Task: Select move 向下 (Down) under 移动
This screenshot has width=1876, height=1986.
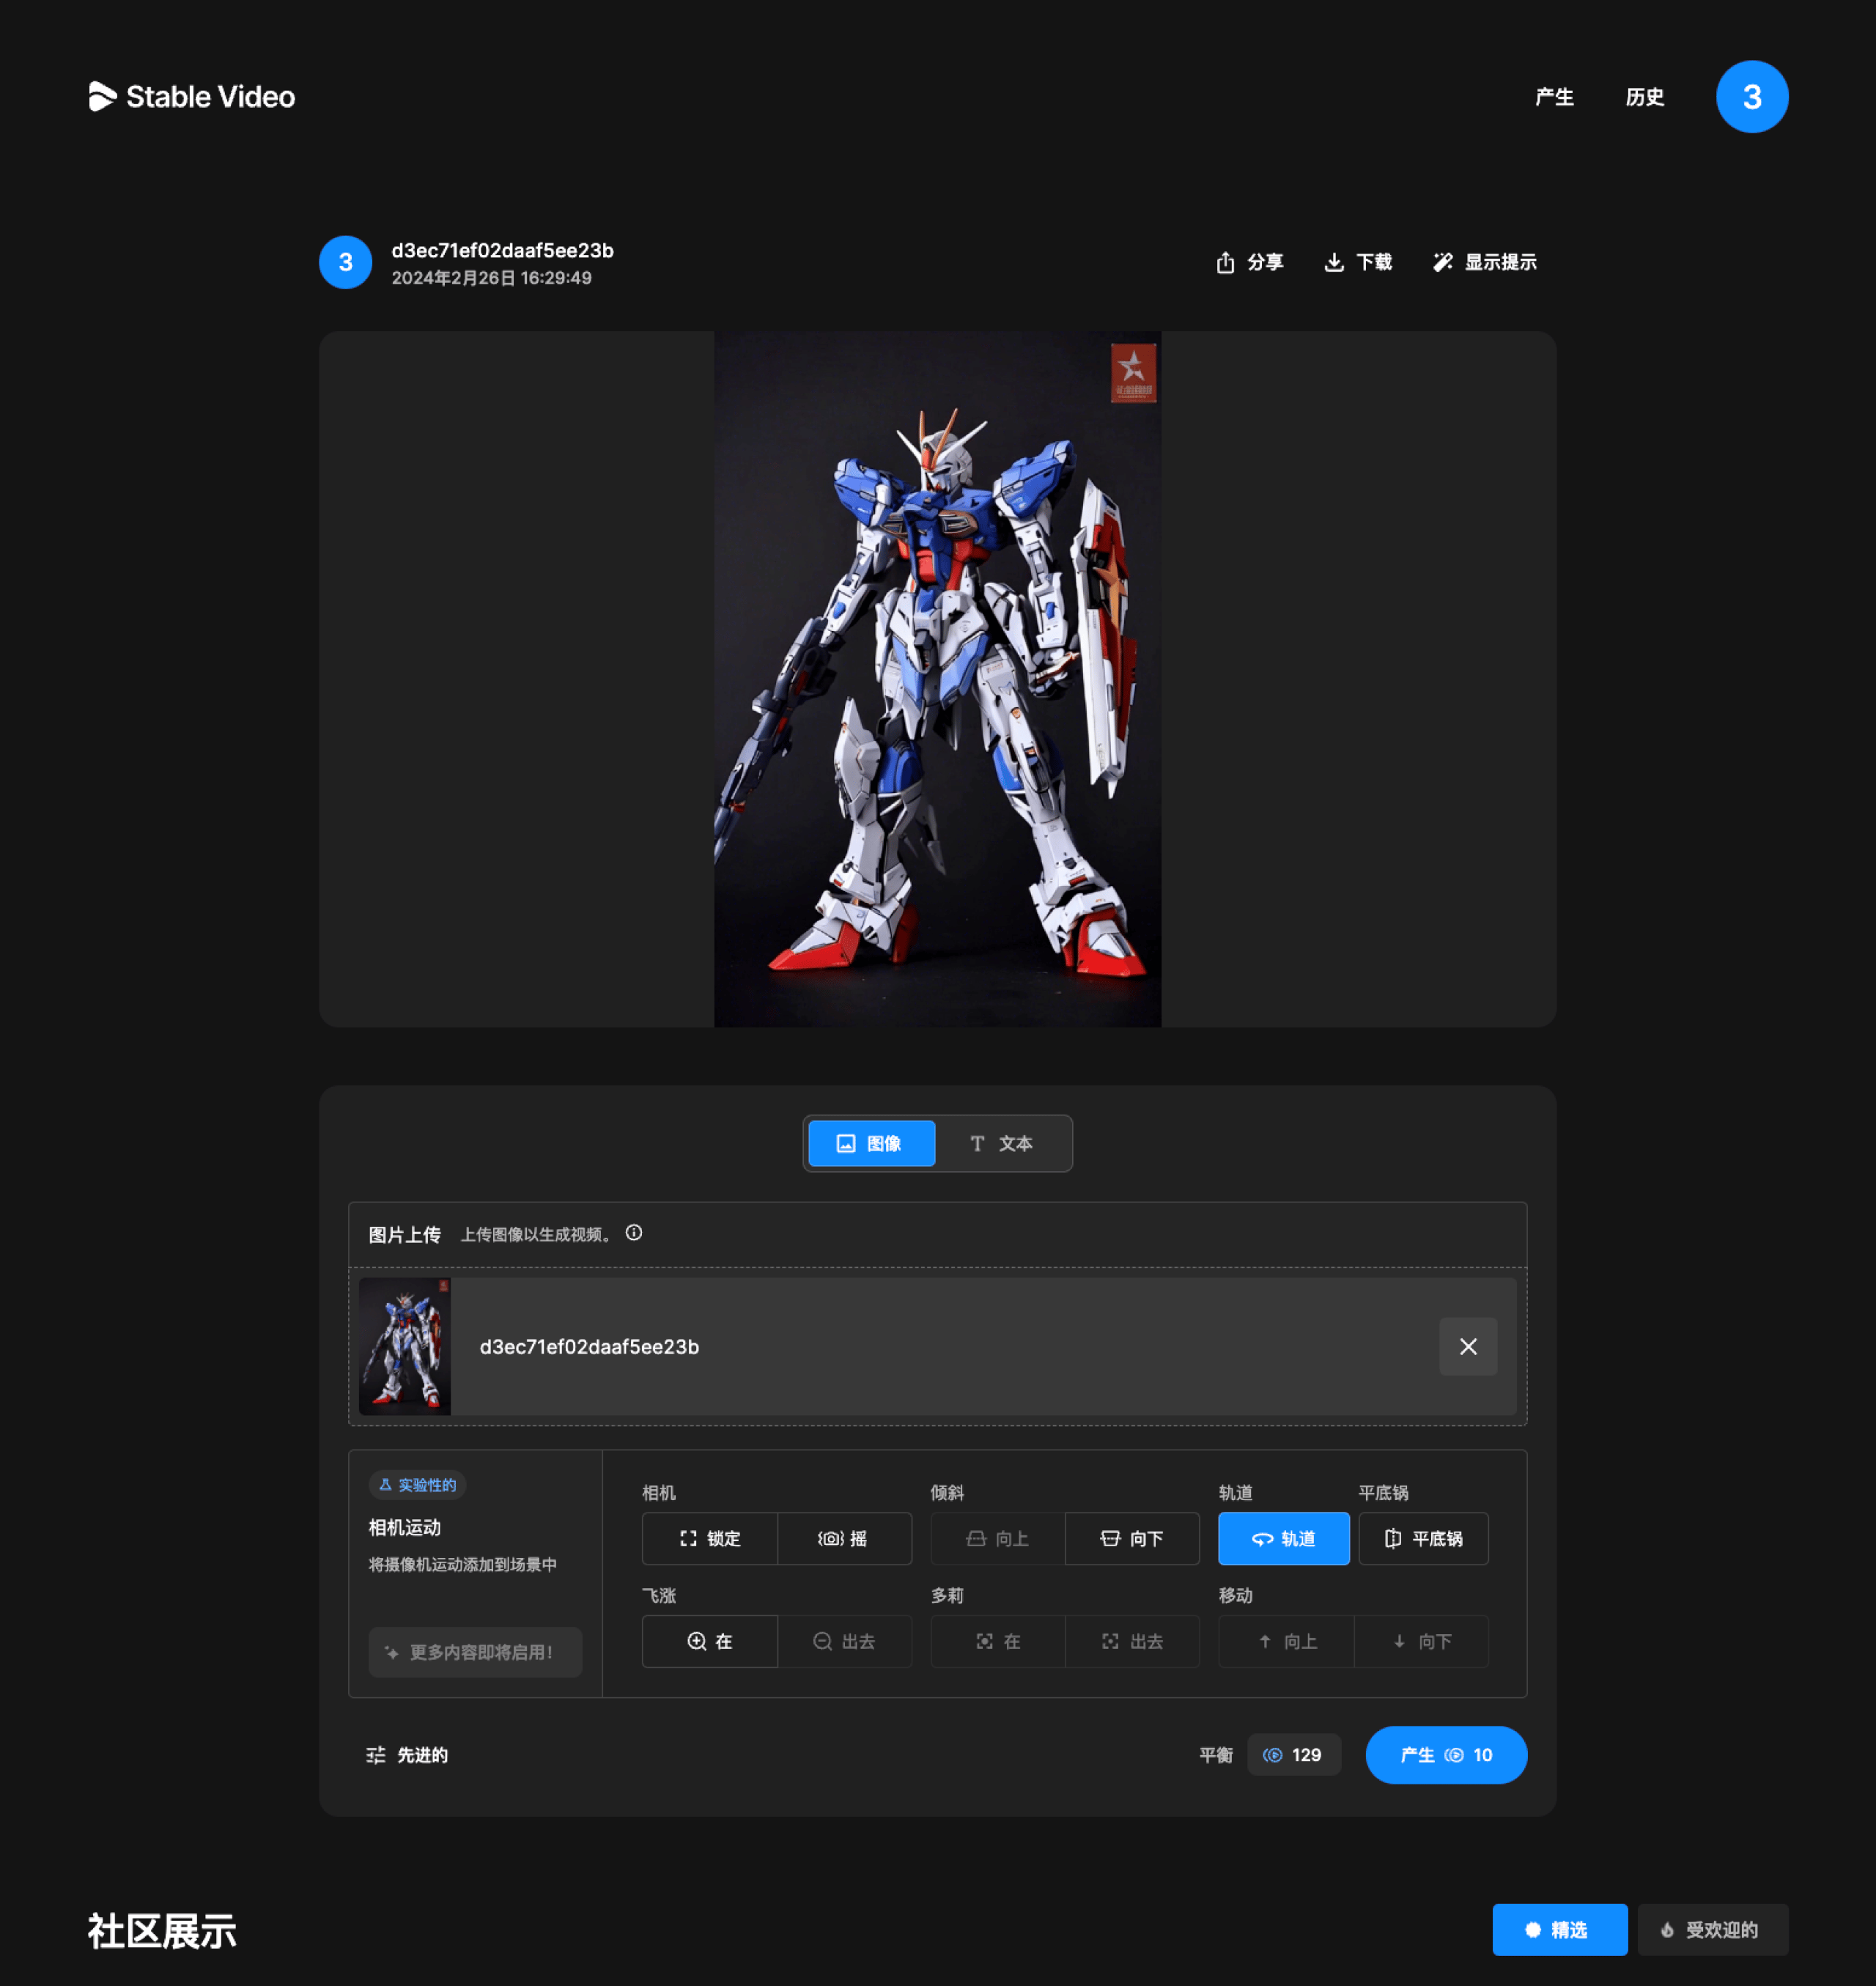Action: 1421,1641
